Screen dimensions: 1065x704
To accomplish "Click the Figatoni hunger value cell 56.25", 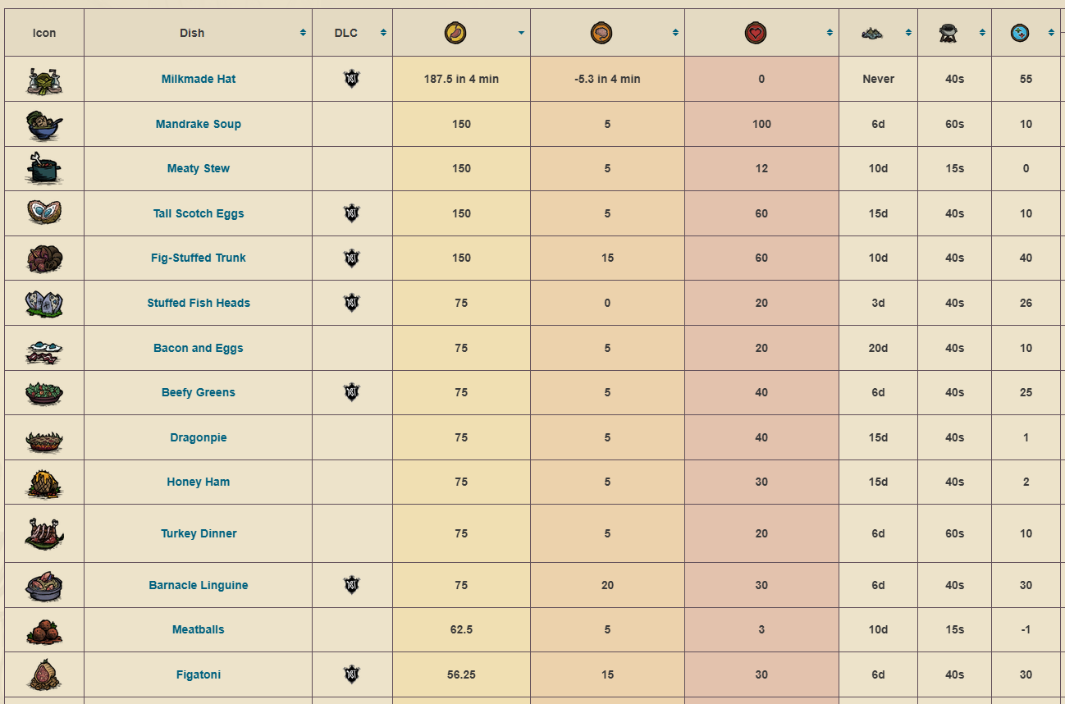I will pyautogui.click(x=461, y=675).
